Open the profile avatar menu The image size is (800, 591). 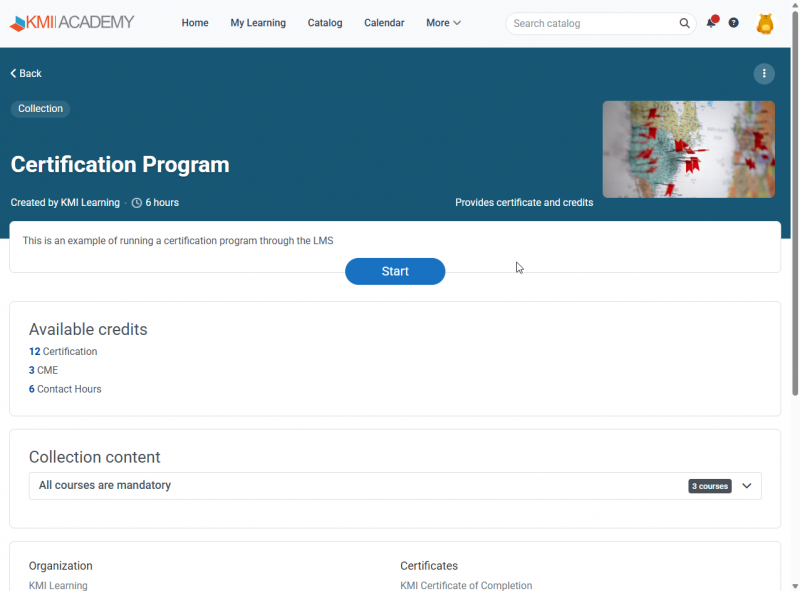pyautogui.click(x=765, y=22)
